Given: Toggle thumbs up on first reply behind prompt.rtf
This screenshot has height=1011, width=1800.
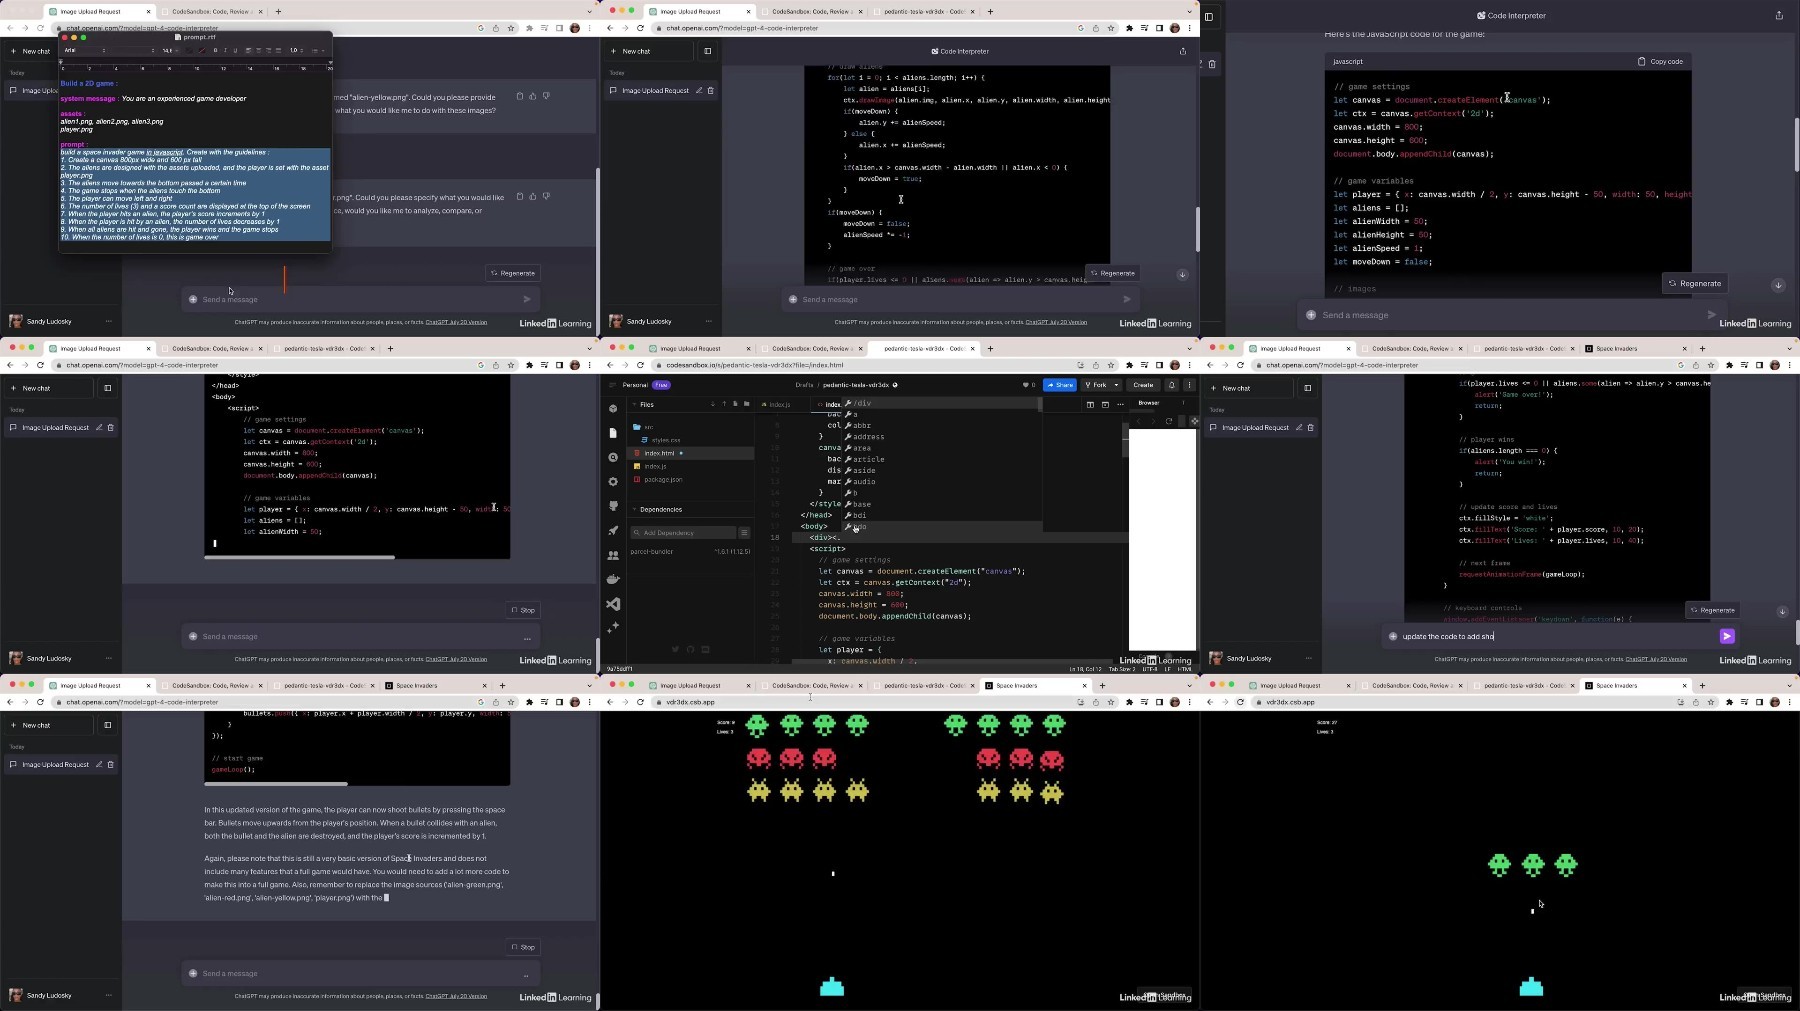Looking at the screenshot, I should pyautogui.click(x=533, y=96).
